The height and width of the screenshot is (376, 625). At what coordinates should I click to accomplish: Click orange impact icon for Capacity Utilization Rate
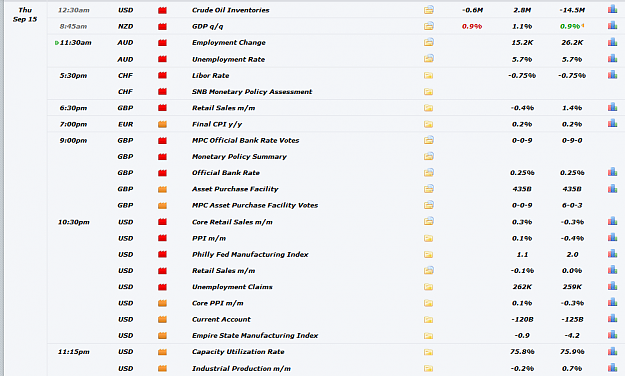point(162,352)
